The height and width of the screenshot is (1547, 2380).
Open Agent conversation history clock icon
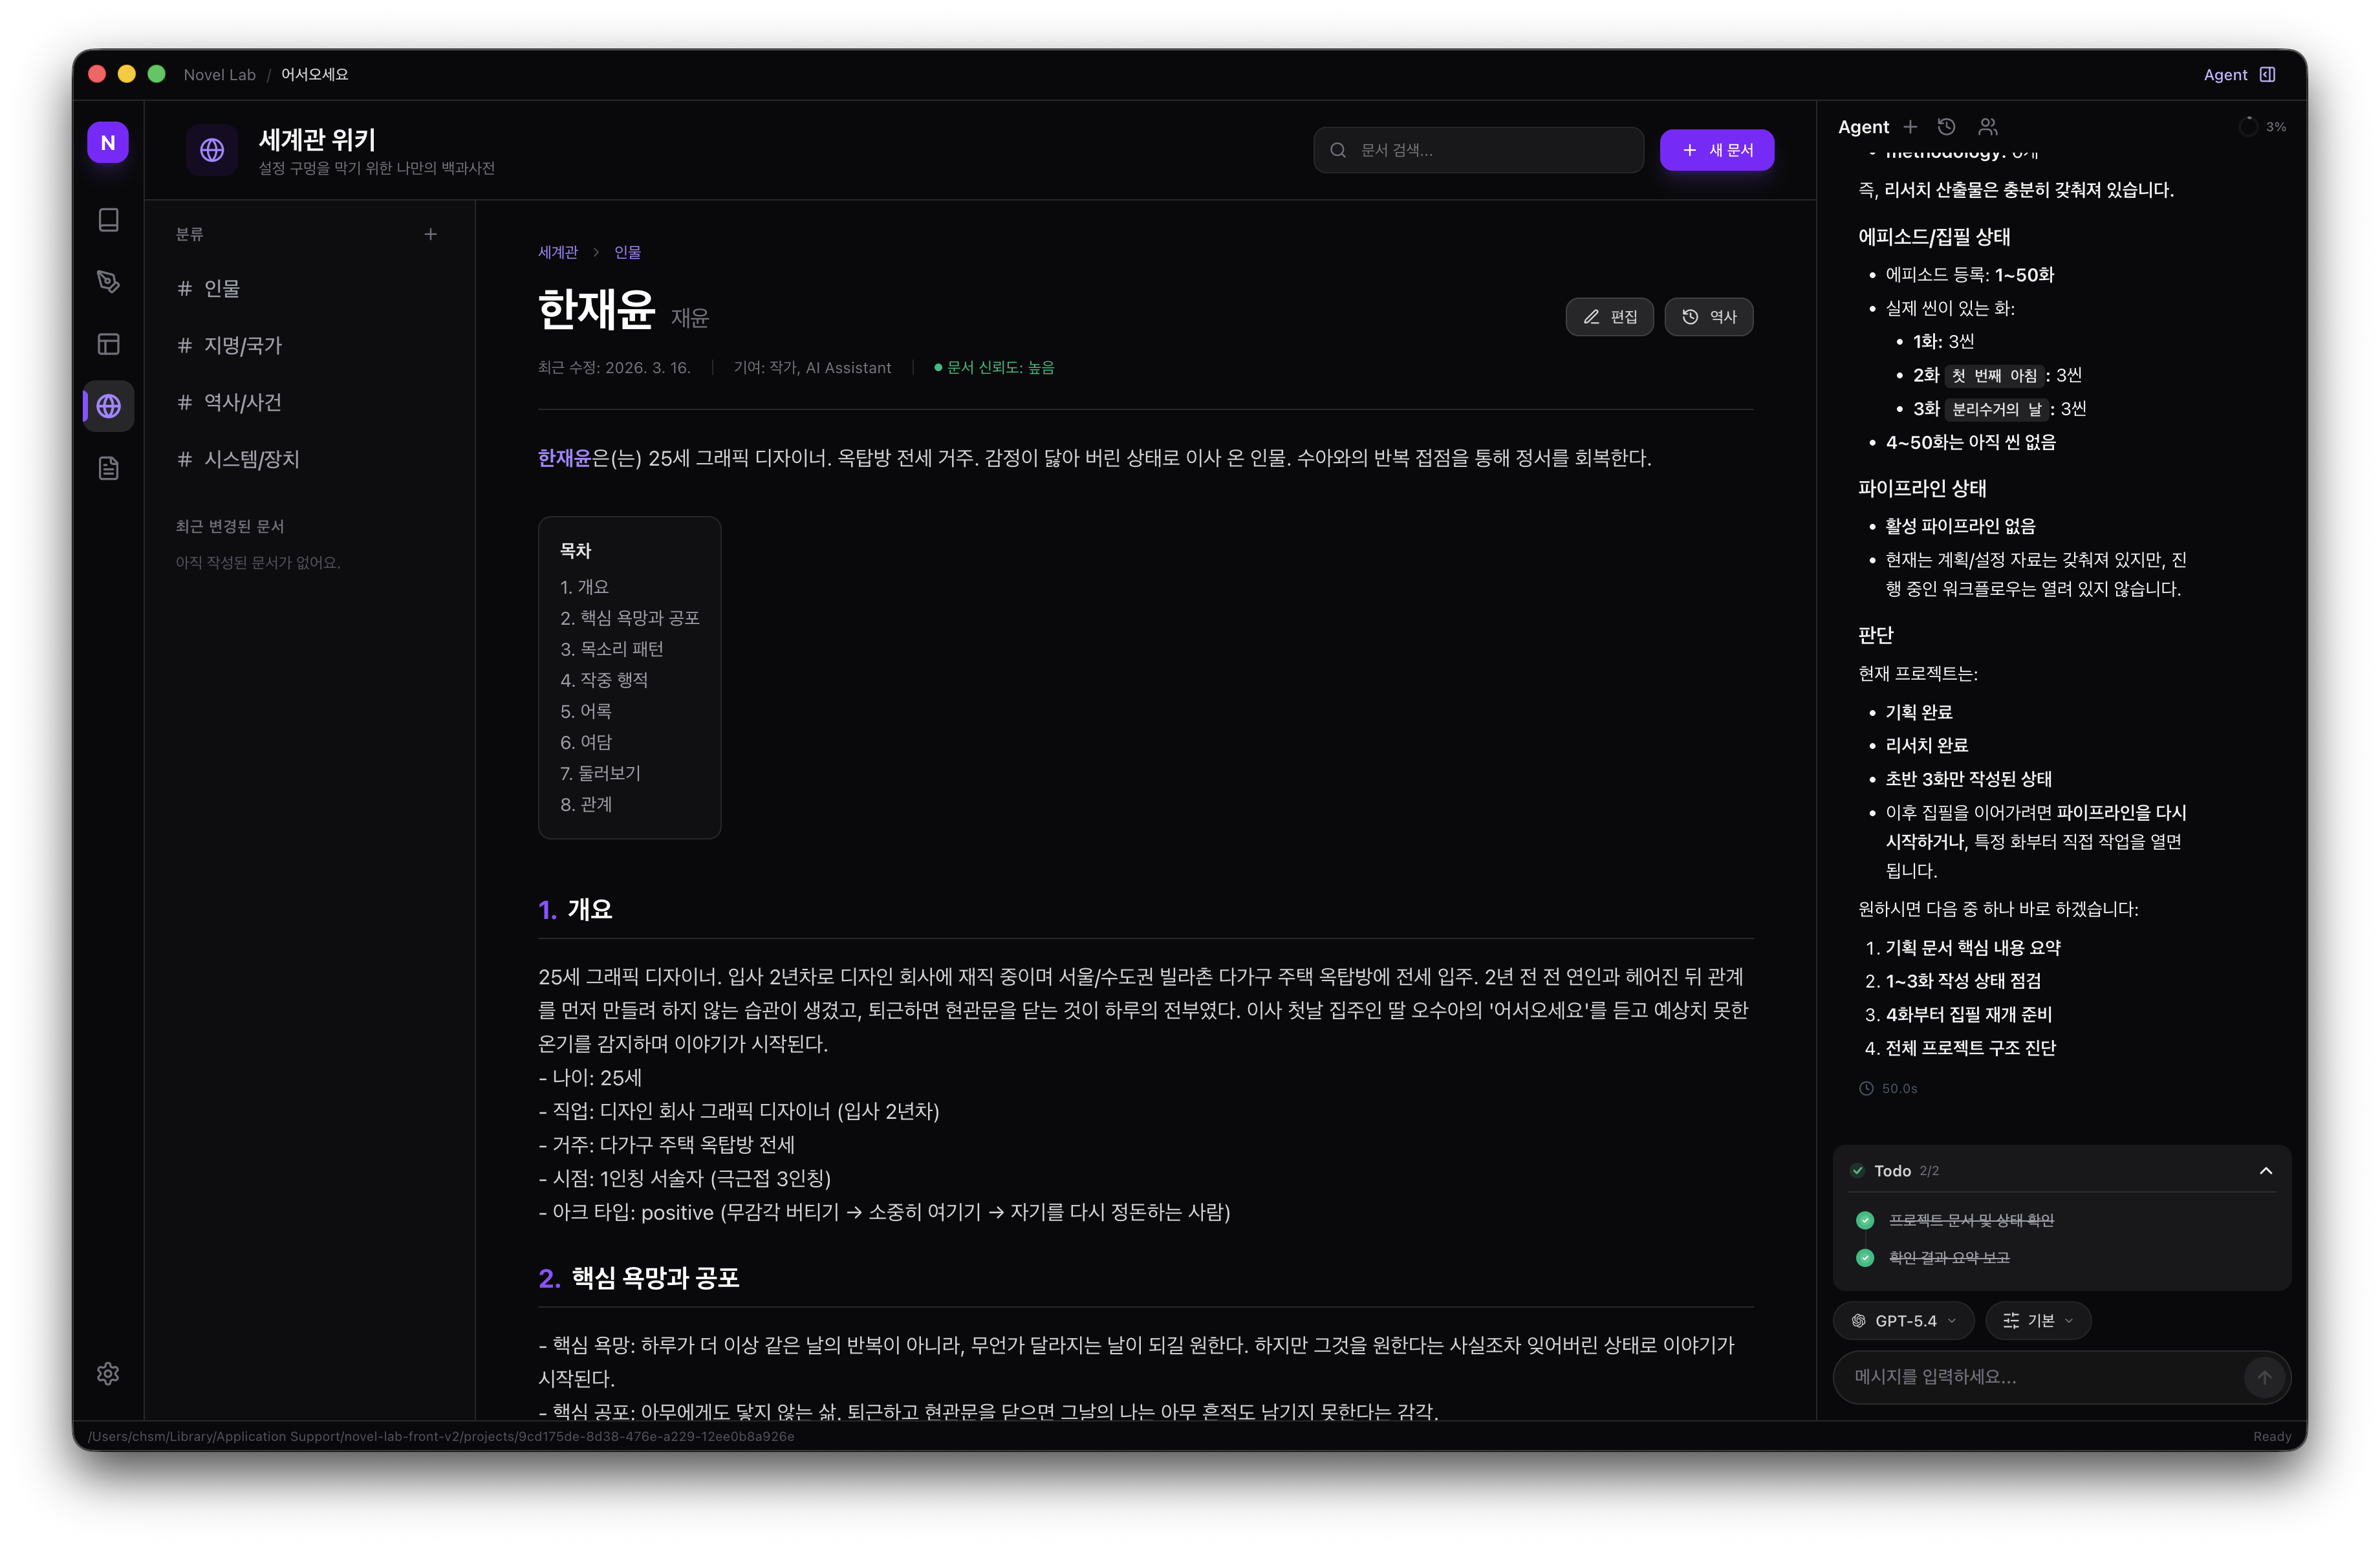click(1946, 127)
